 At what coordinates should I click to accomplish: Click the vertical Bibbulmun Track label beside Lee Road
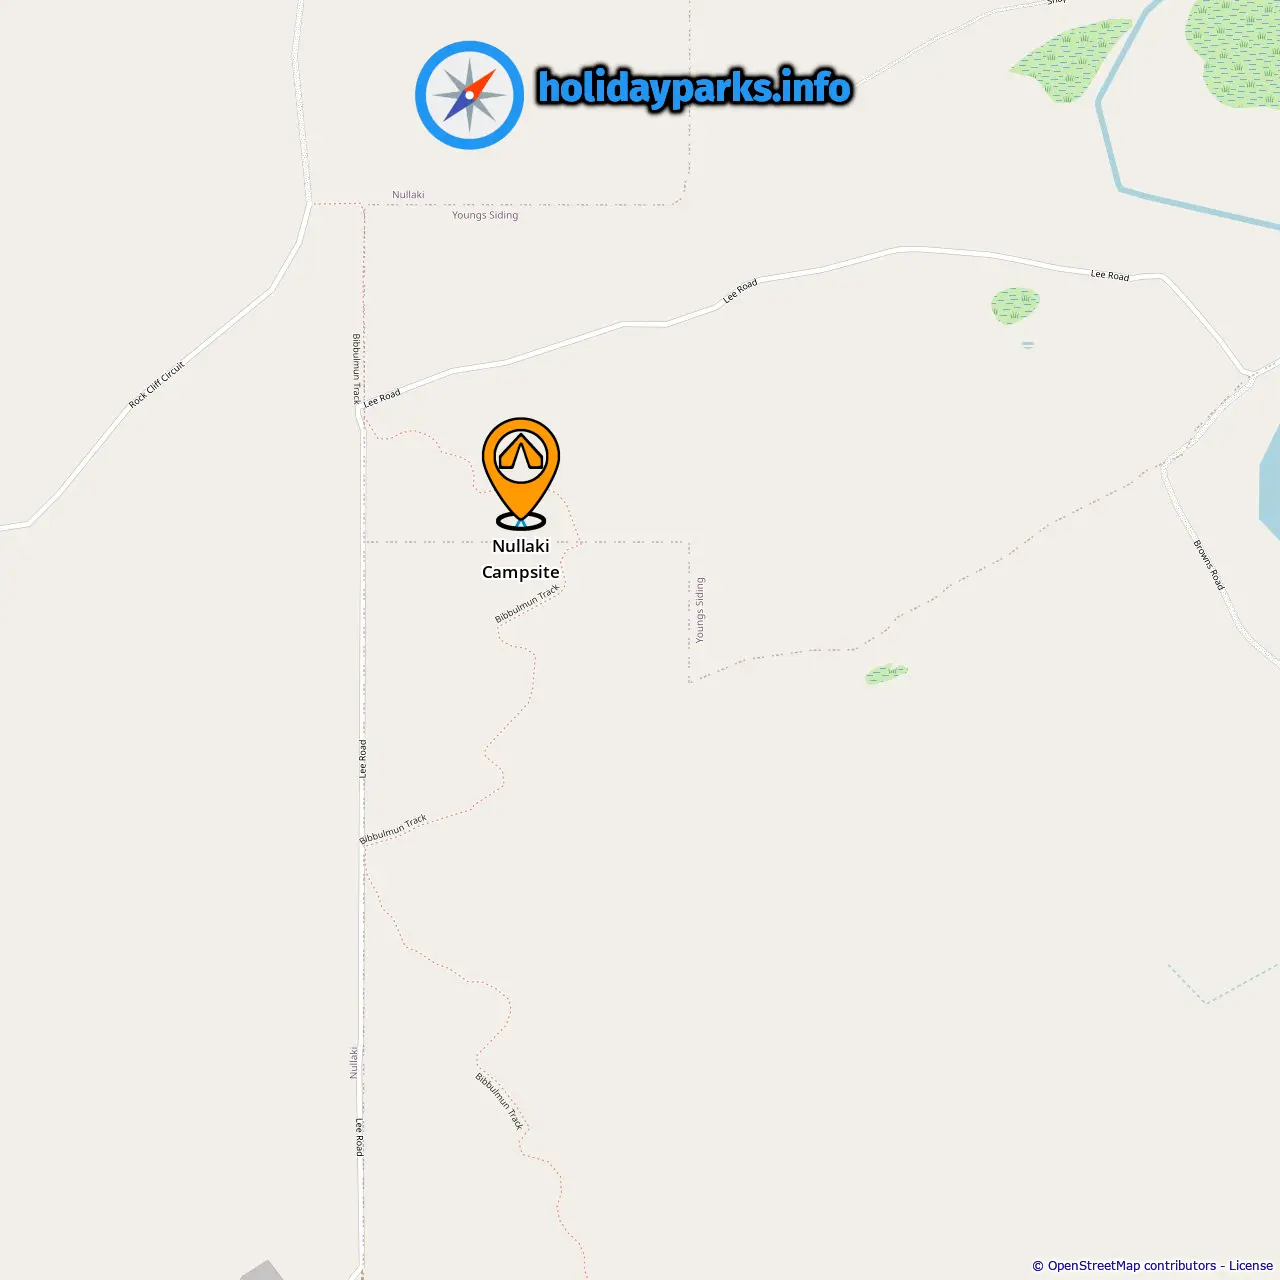[356, 369]
